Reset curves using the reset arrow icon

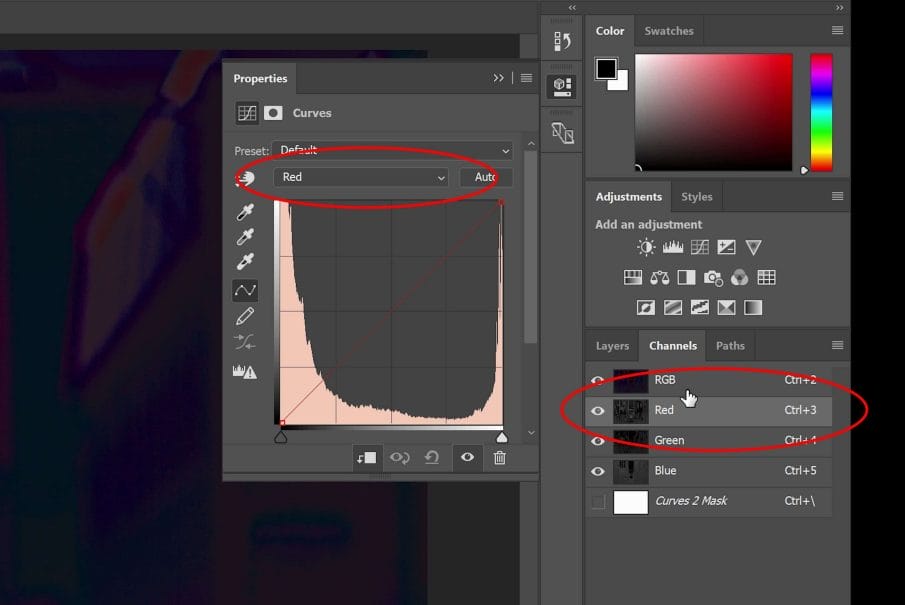point(432,457)
